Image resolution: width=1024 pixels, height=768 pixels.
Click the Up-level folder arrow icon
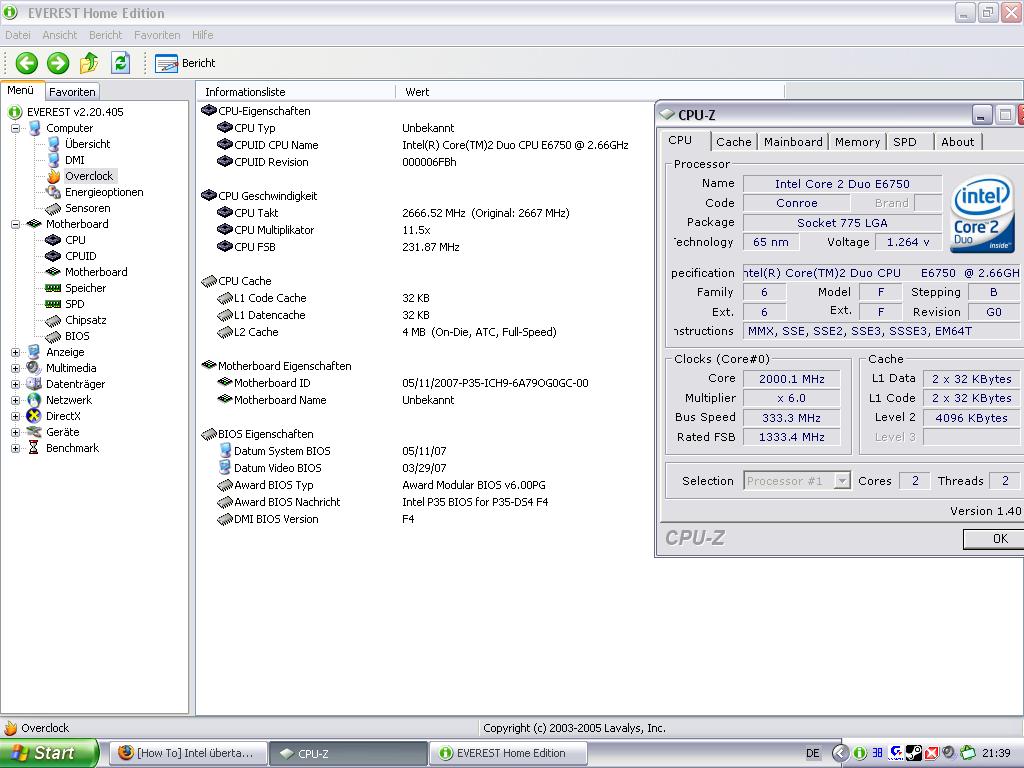(x=89, y=63)
